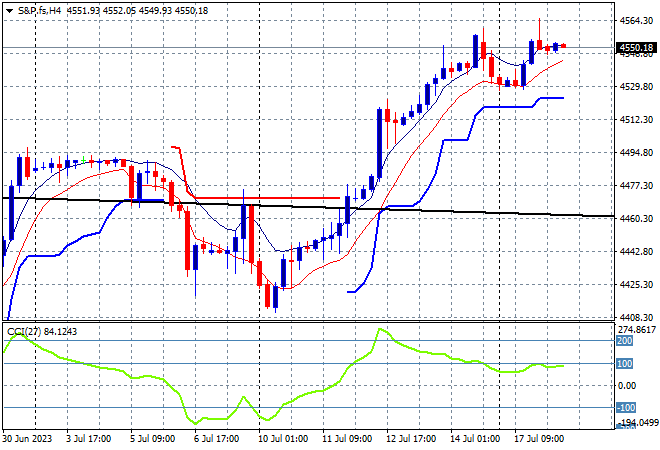
Task: Click the highlighted 4550.18 current price label
Action: coord(636,48)
